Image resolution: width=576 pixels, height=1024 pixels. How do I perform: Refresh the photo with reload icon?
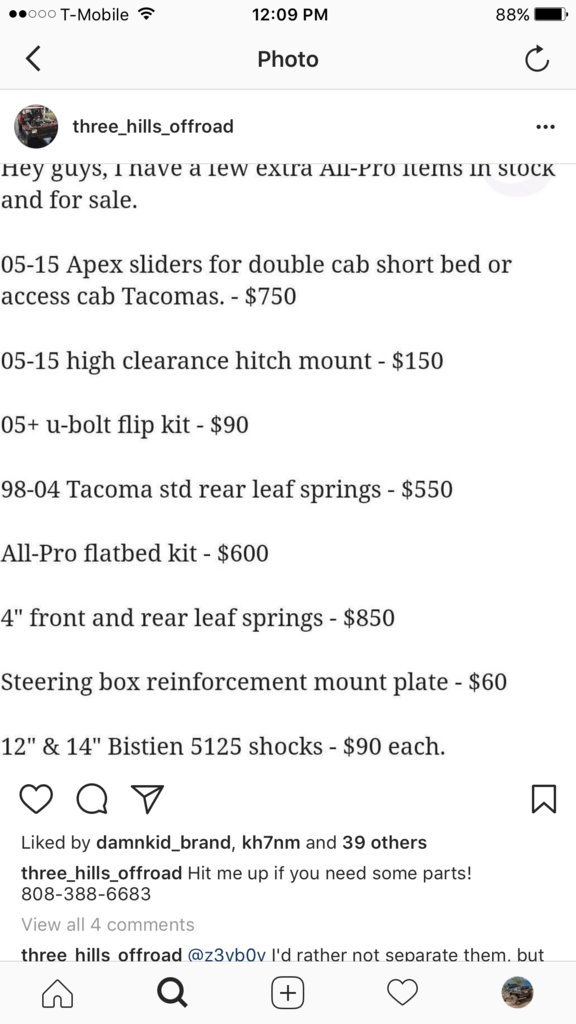point(537,59)
